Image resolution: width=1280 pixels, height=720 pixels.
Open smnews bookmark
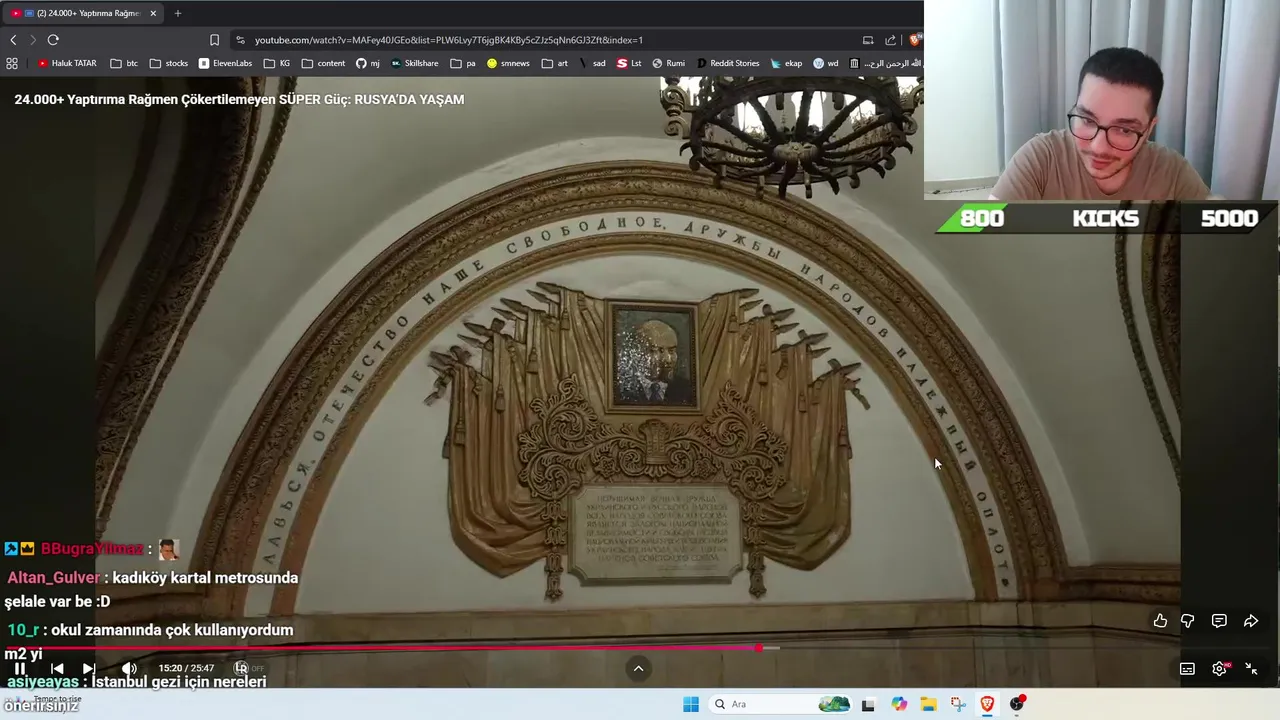(508, 63)
